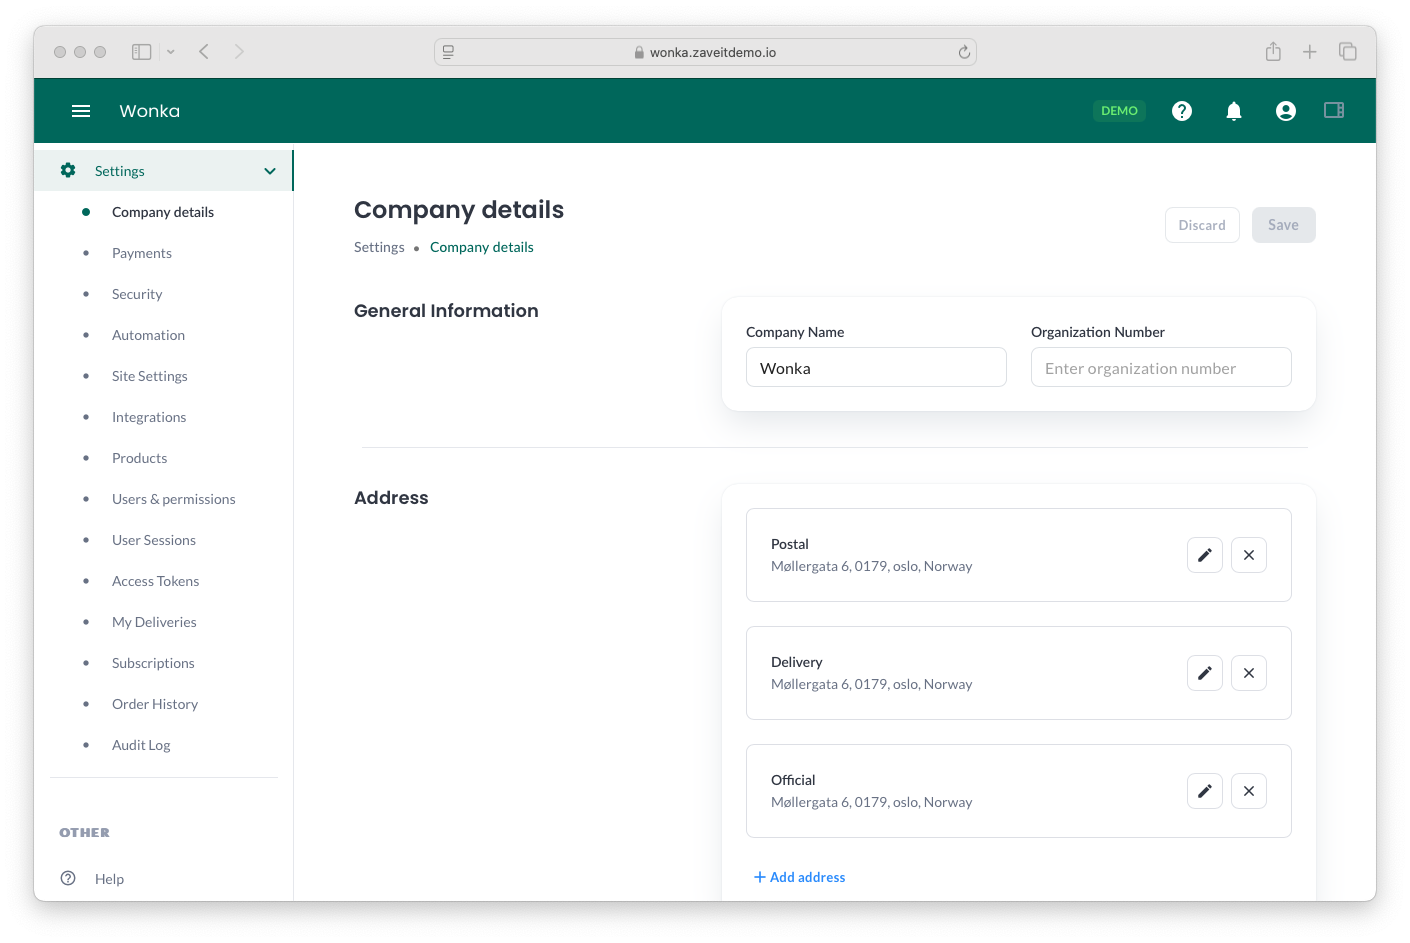
Task: Open Audit Log
Action: [x=141, y=745]
